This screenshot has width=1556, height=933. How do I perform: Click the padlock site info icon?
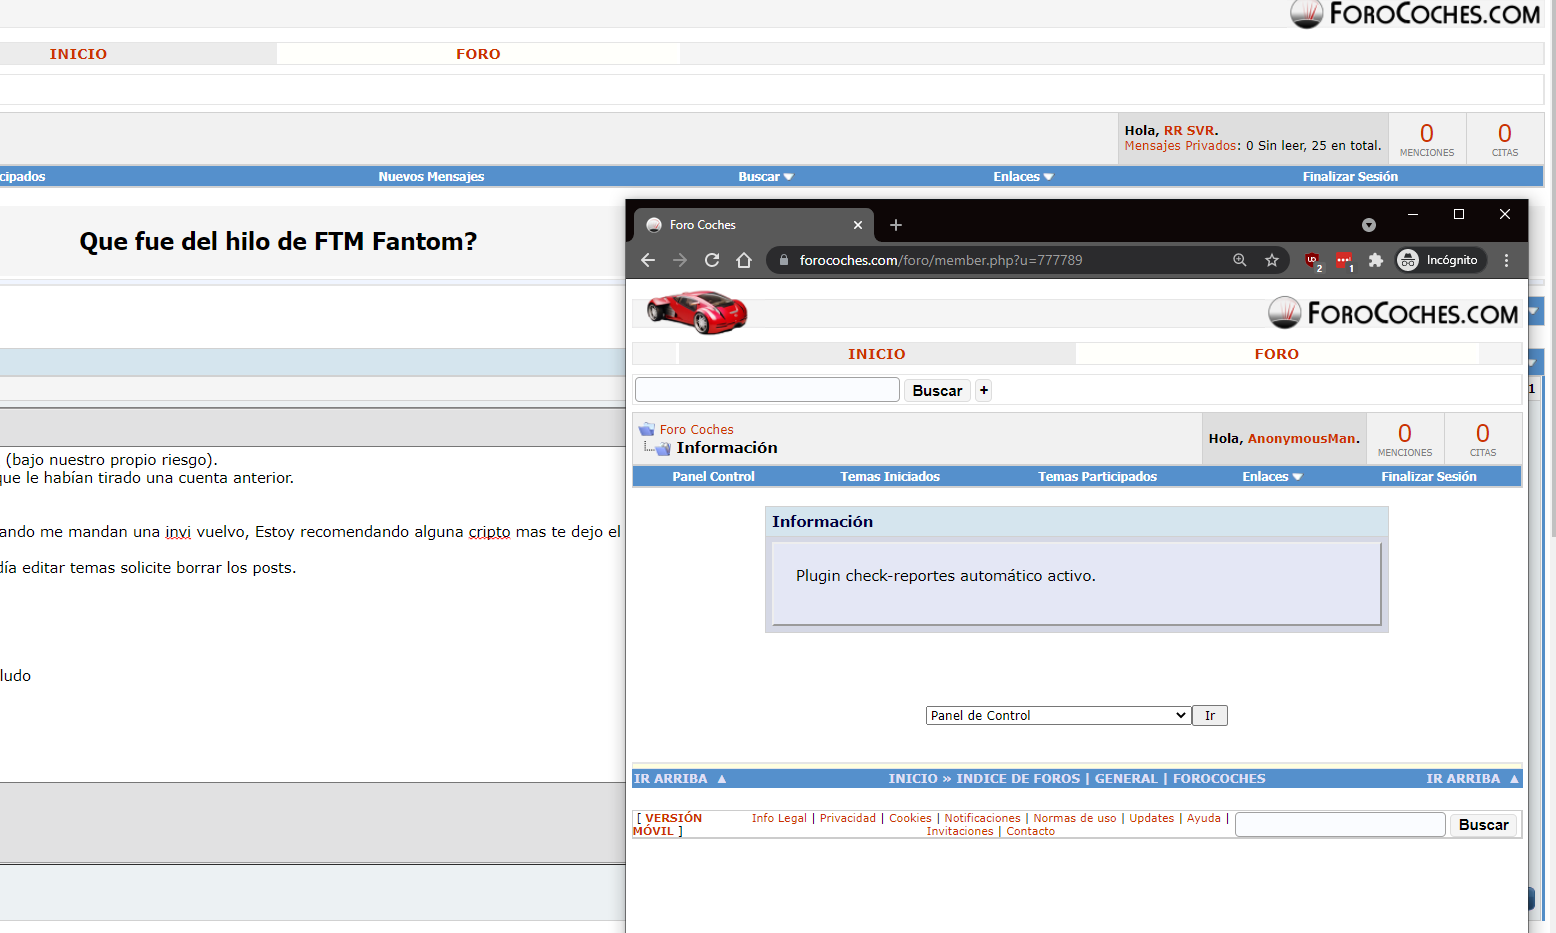(x=784, y=260)
